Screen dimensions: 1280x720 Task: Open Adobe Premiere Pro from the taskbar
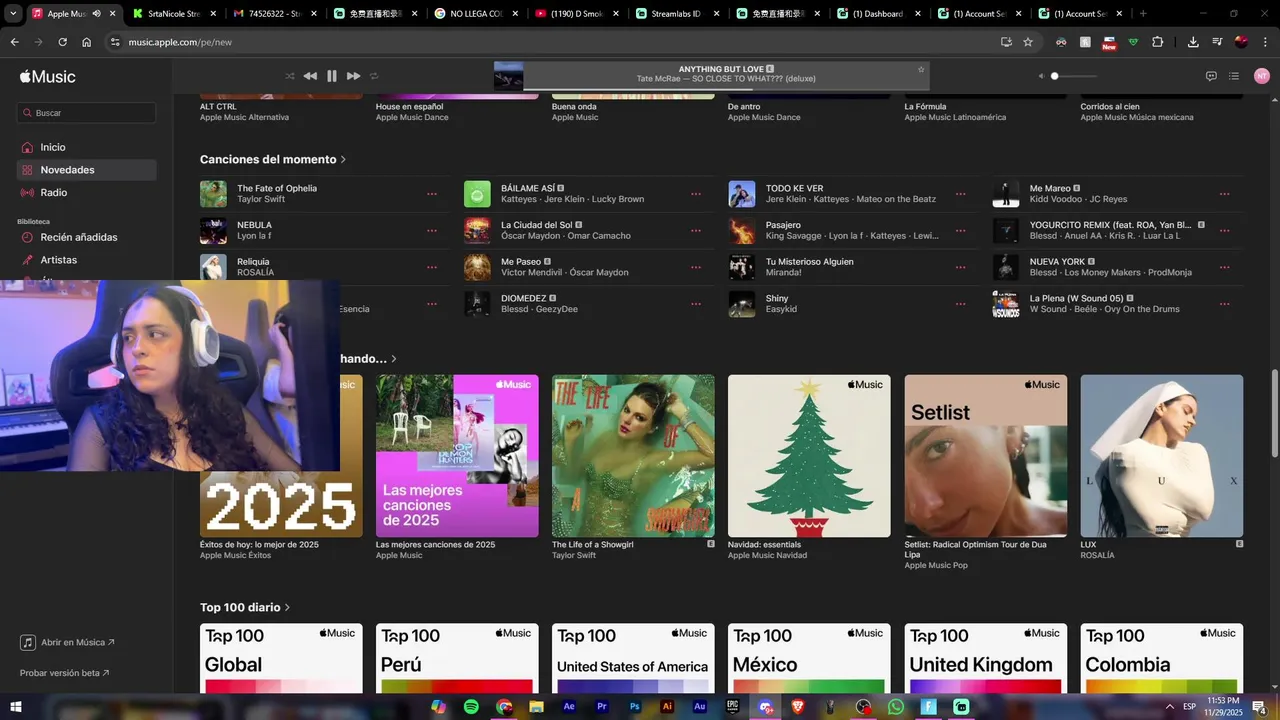pyautogui.click(x=602, y=706)
